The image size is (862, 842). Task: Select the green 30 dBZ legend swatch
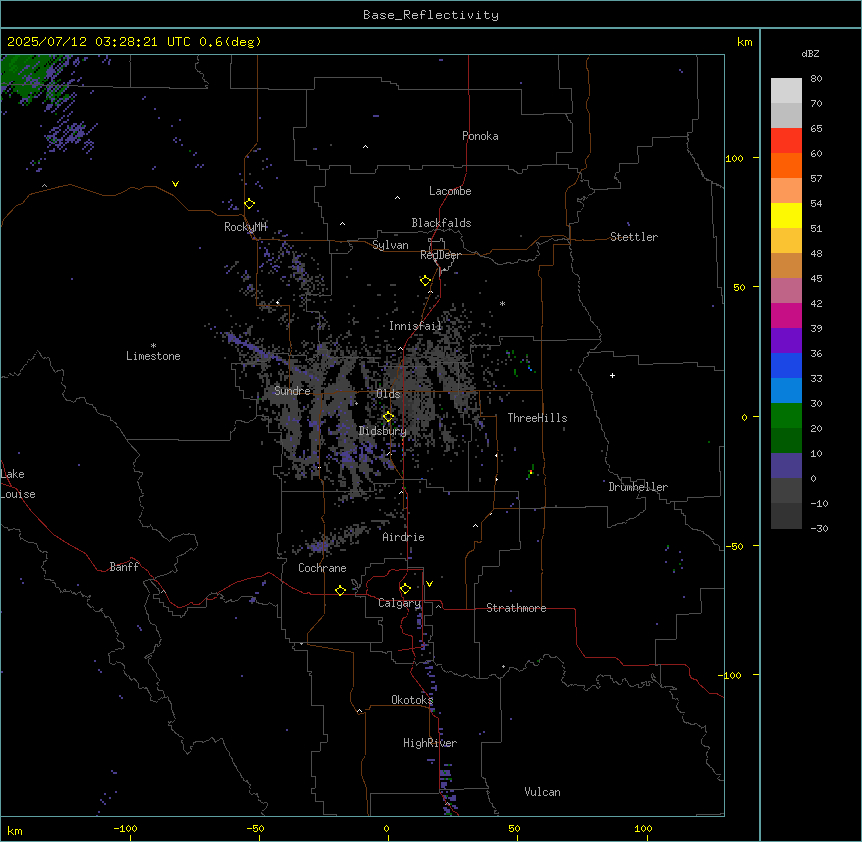coord(786,416)
